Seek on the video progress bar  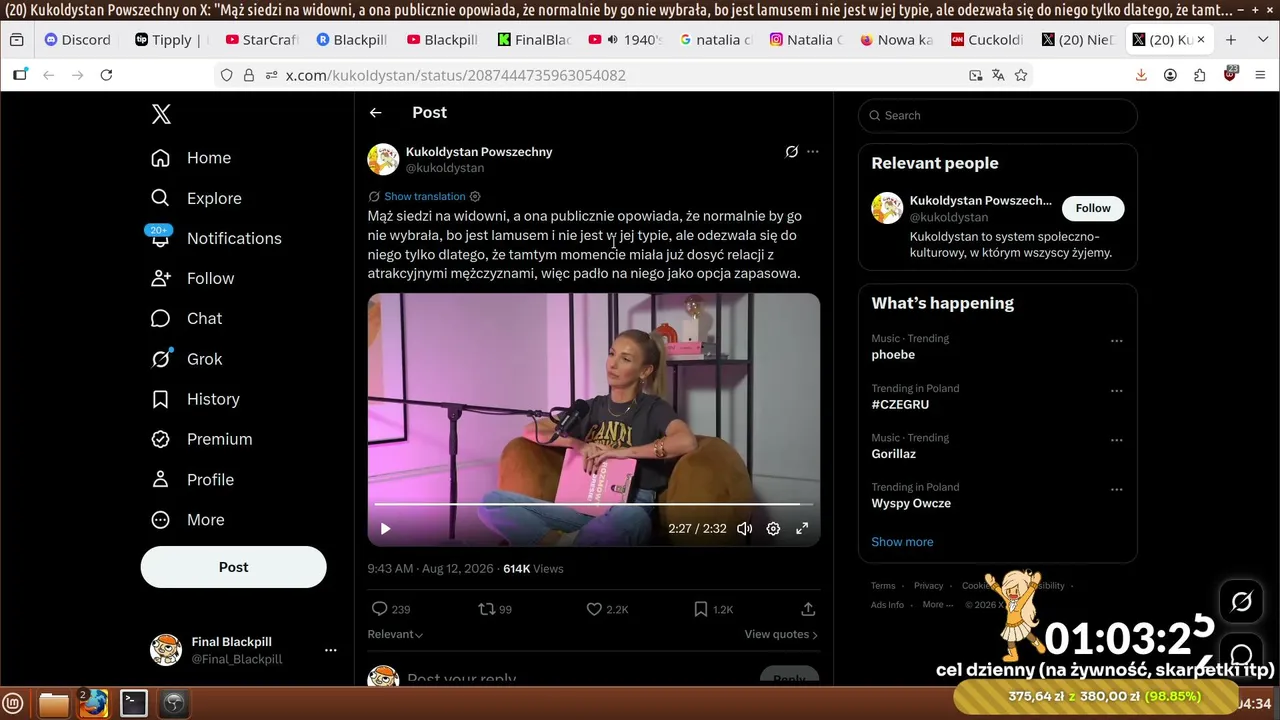[594, 505]
